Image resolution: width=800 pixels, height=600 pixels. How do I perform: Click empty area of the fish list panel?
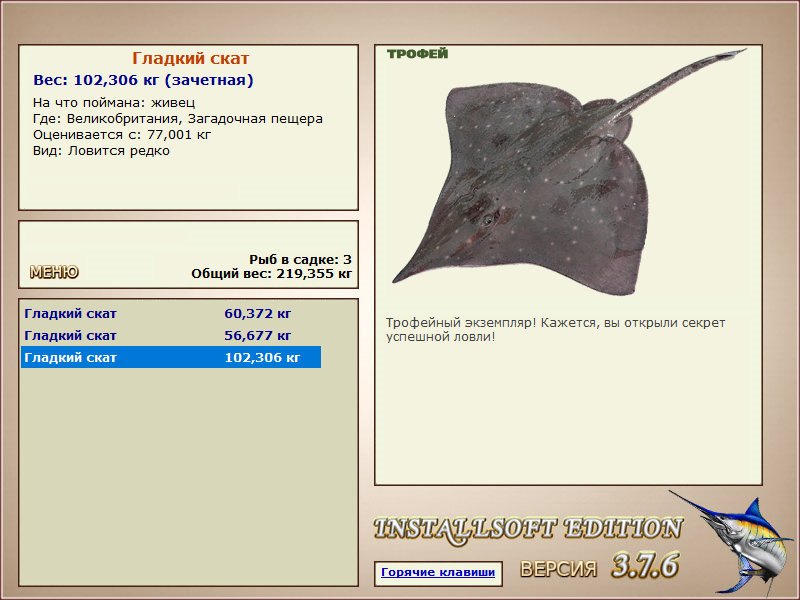point(188,474)
